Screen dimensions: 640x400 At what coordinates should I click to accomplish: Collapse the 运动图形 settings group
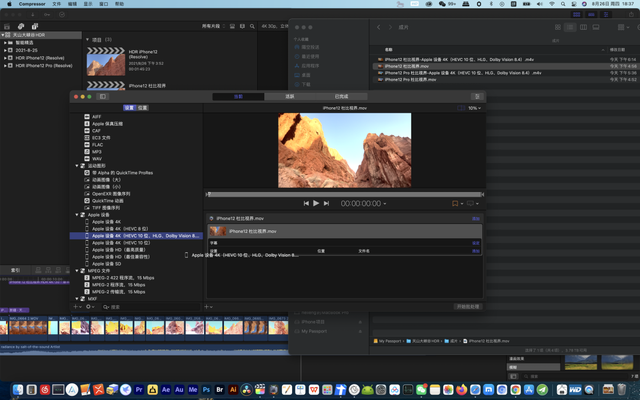[77, 166]
